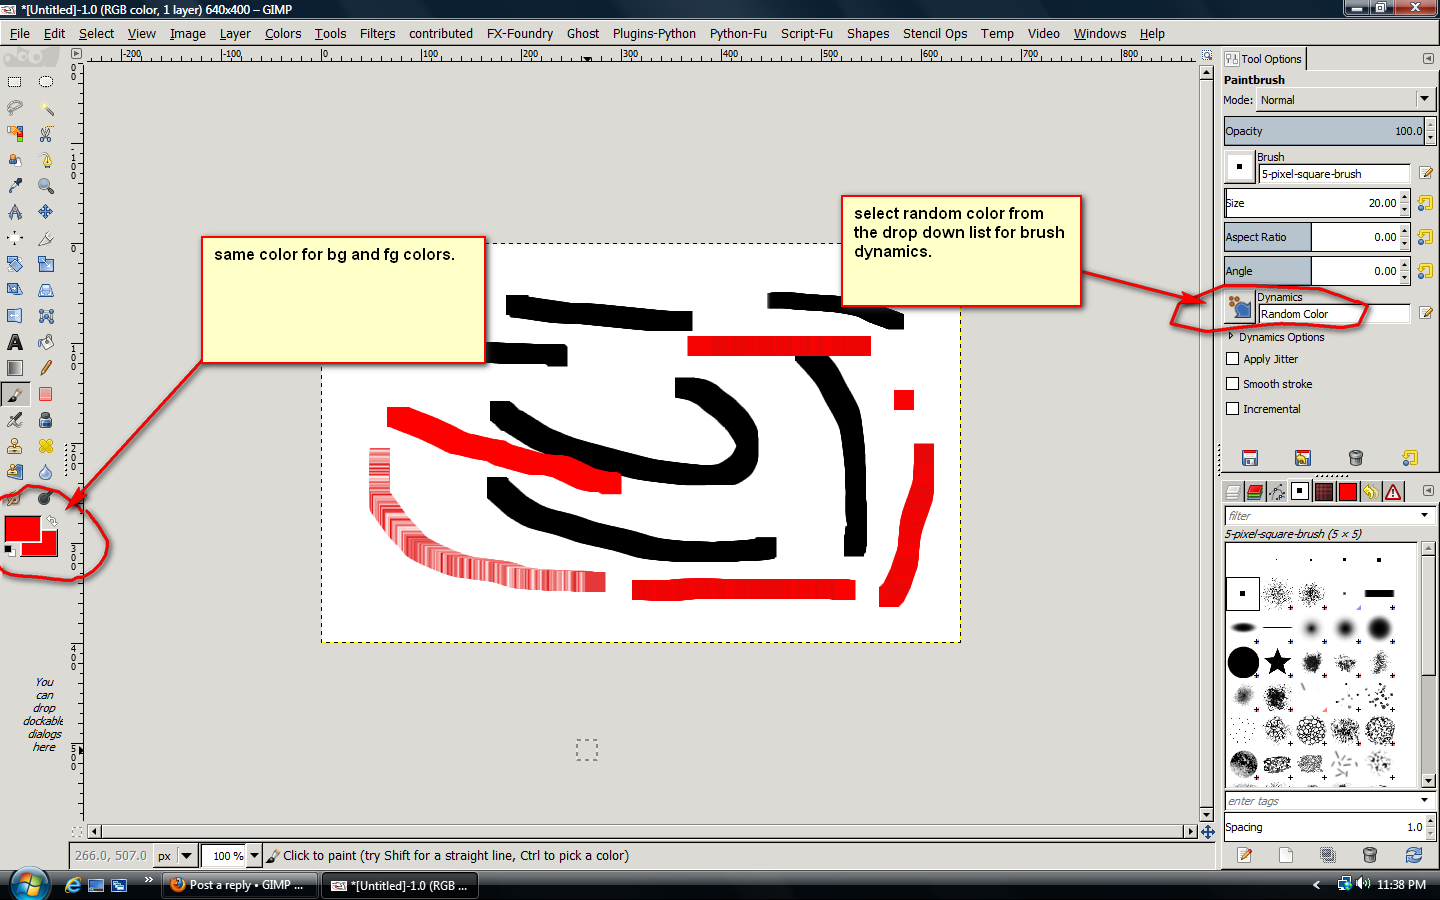
Task: Open the Error Console tab icon
Action: point(1394,491)
